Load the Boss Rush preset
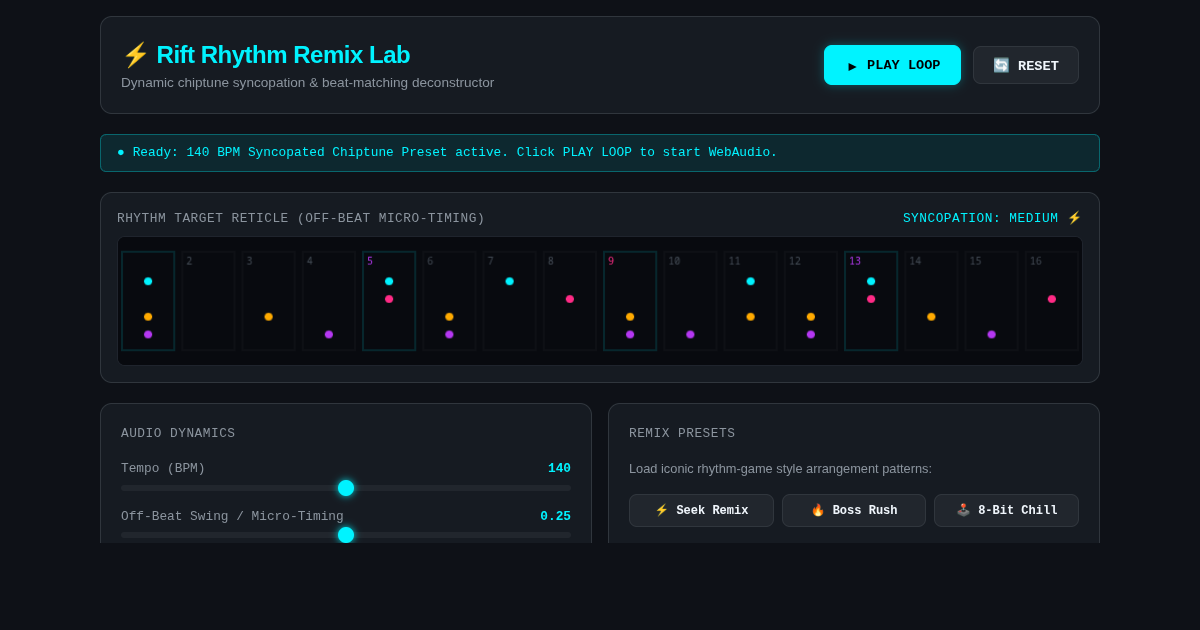Screen dimensions: 1200x630 [854, 510]
